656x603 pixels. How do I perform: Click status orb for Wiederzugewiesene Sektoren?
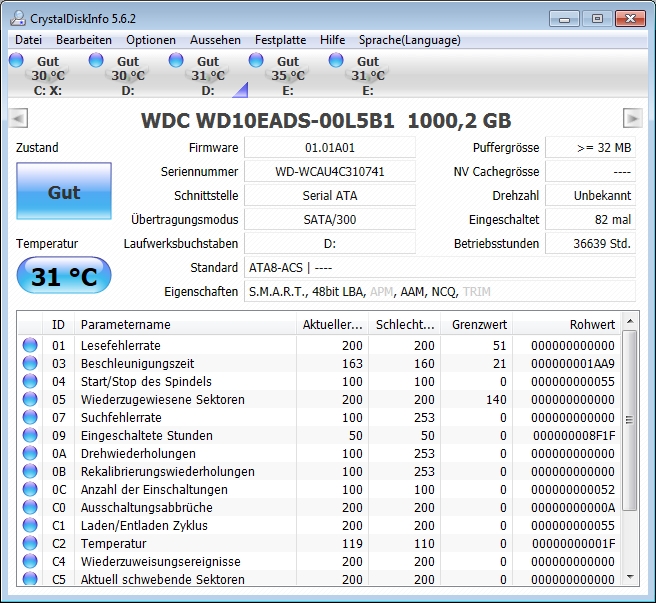click(x=30, y=399)
